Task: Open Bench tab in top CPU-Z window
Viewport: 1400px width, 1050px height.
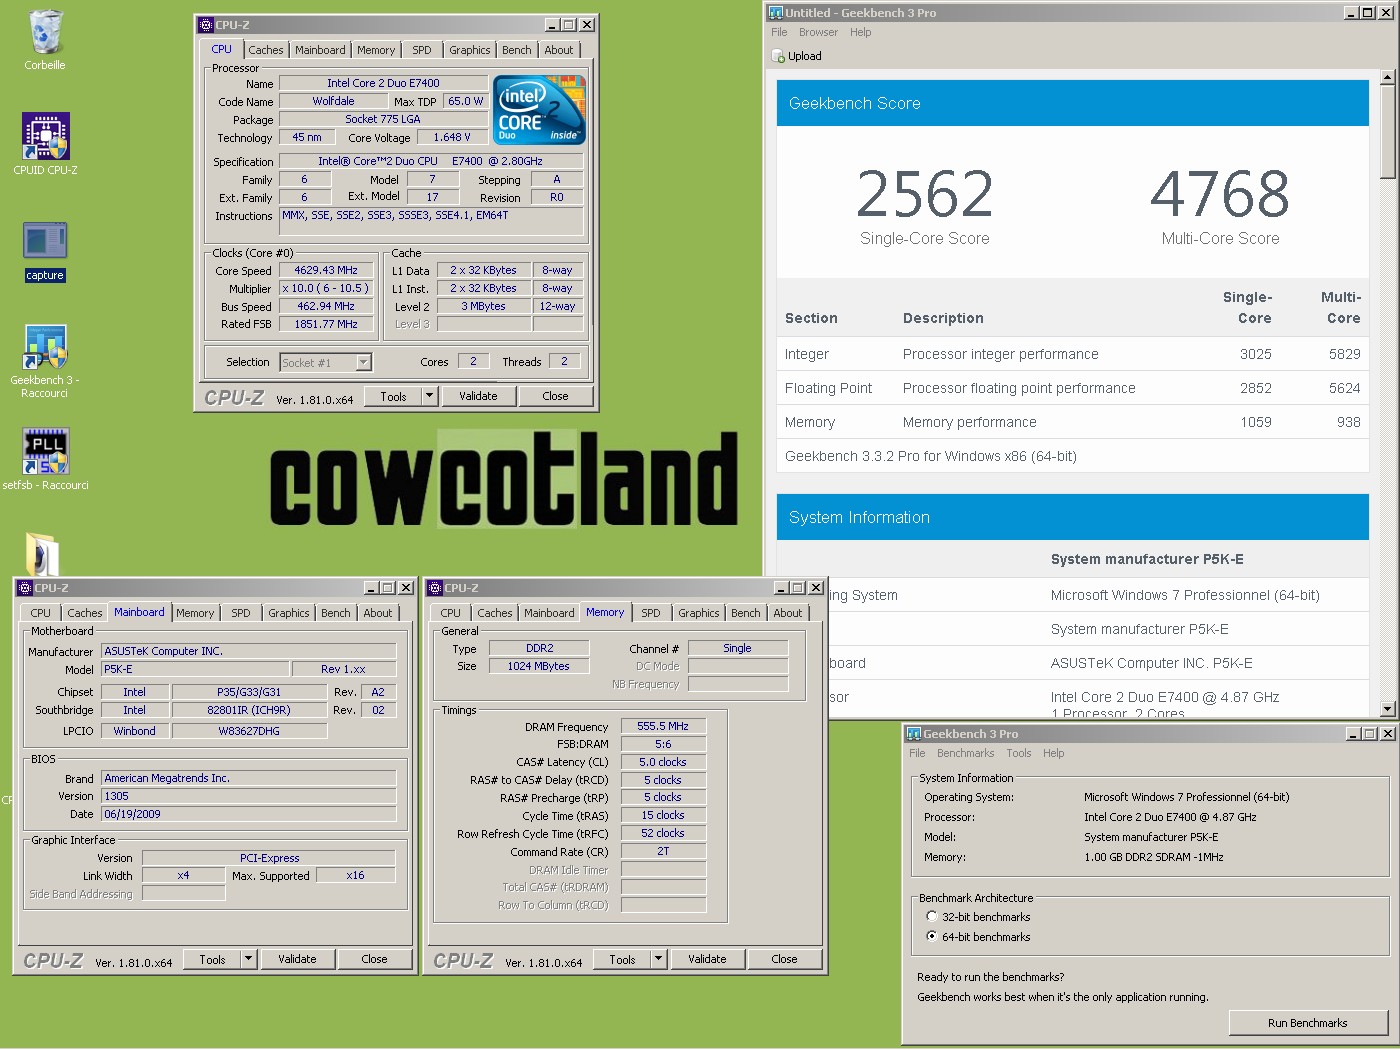Action: pos(517,50)
